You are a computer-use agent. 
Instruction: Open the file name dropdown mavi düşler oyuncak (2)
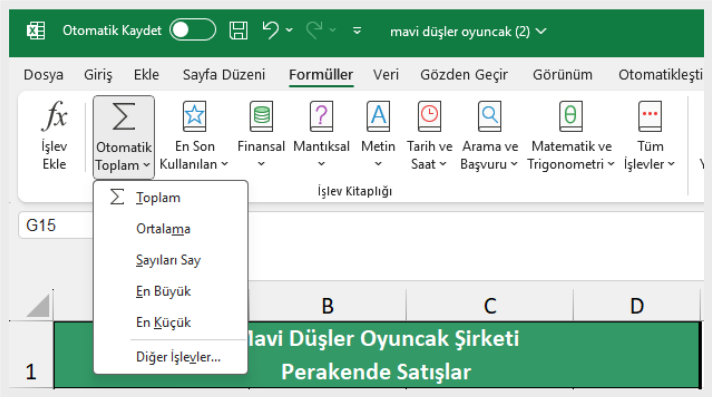468,31
